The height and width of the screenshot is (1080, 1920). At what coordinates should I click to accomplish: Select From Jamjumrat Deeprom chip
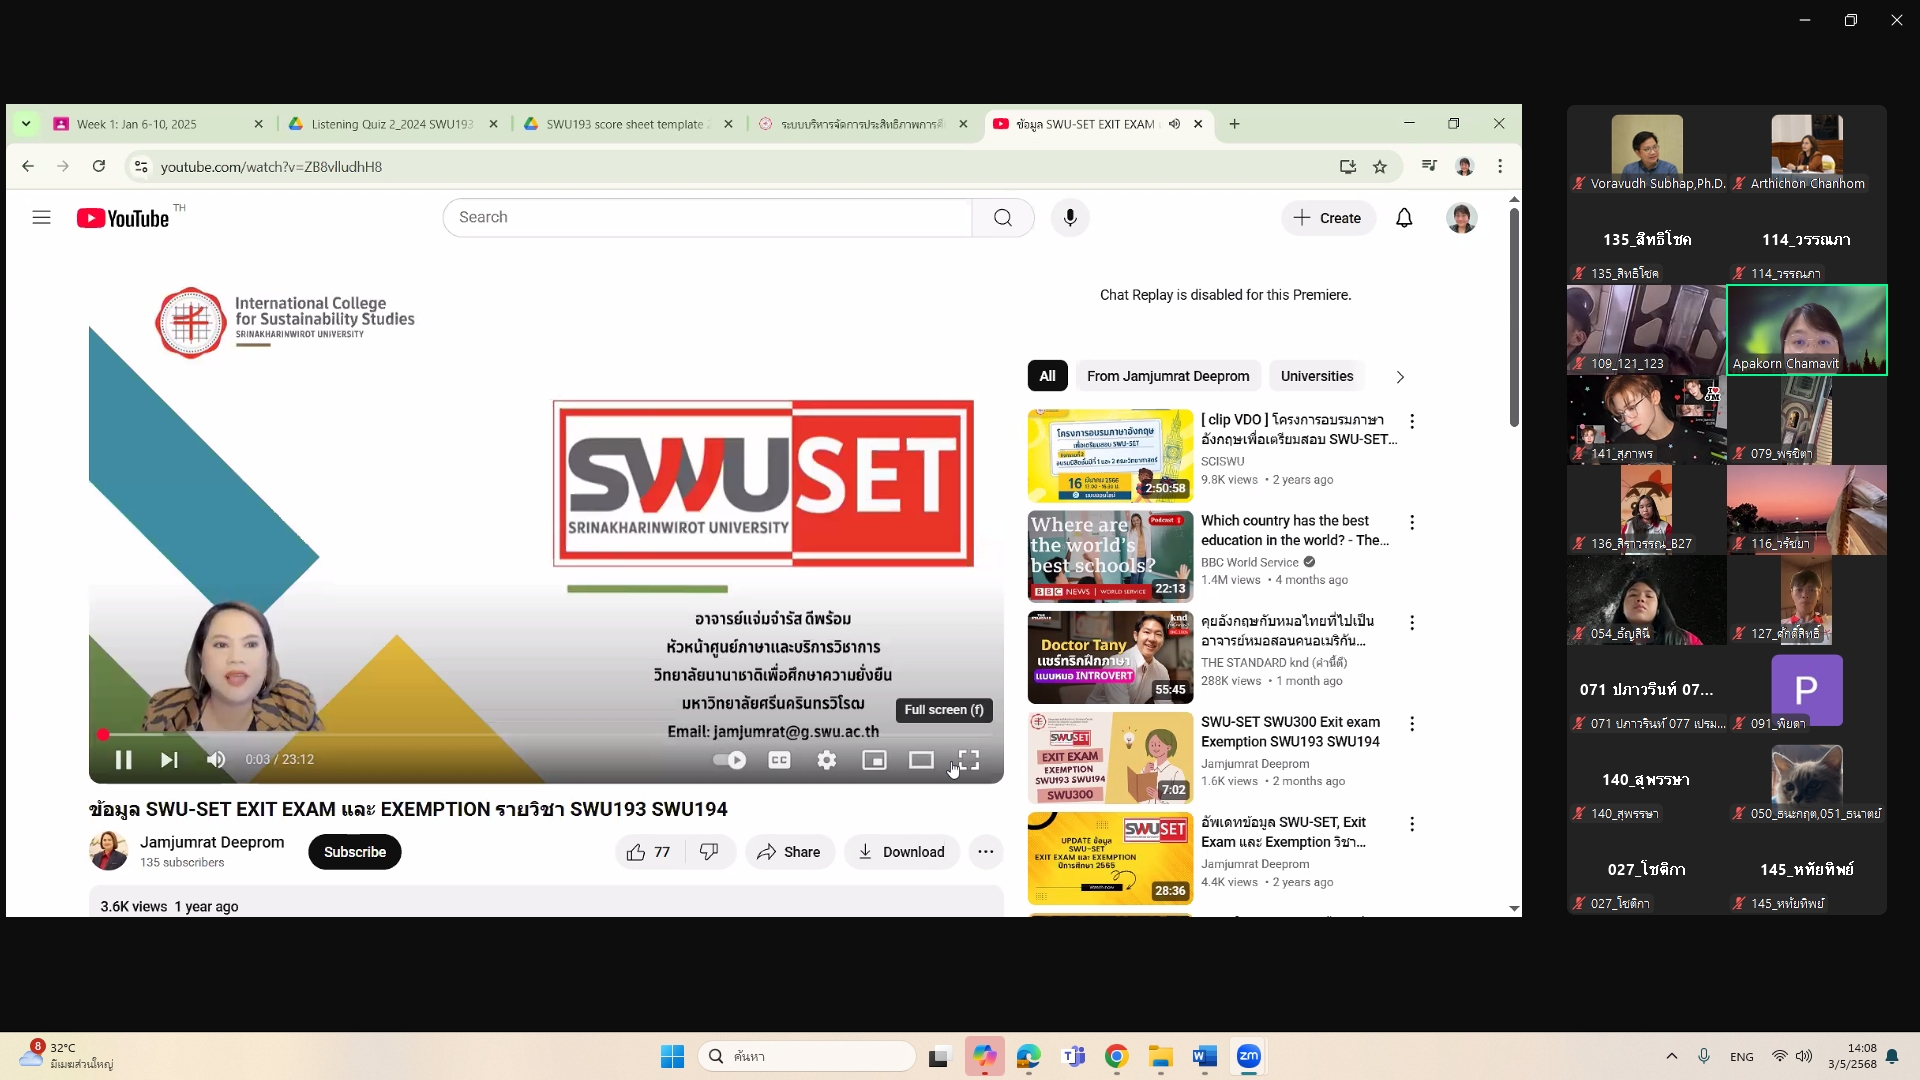click(x=1168, y=376)
